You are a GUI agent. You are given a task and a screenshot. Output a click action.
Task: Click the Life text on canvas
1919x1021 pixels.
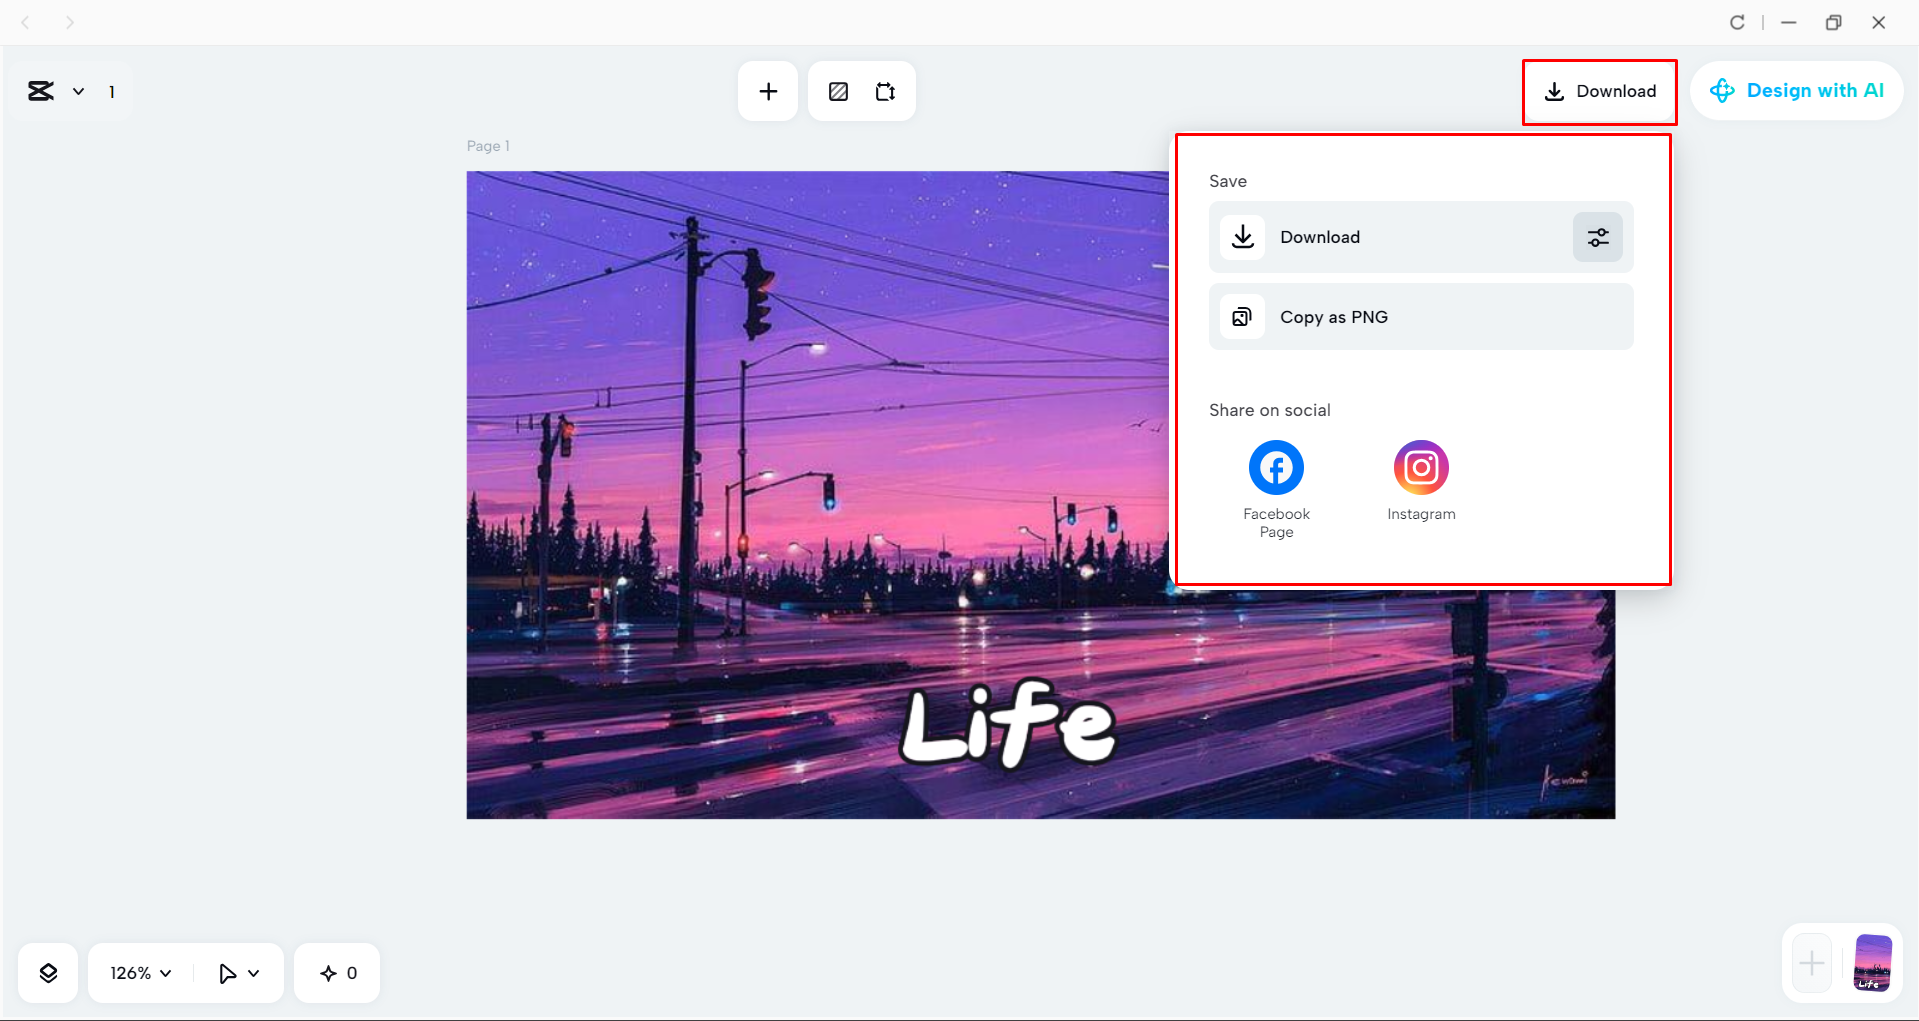pyautogui.click(x=1008, y=724)
